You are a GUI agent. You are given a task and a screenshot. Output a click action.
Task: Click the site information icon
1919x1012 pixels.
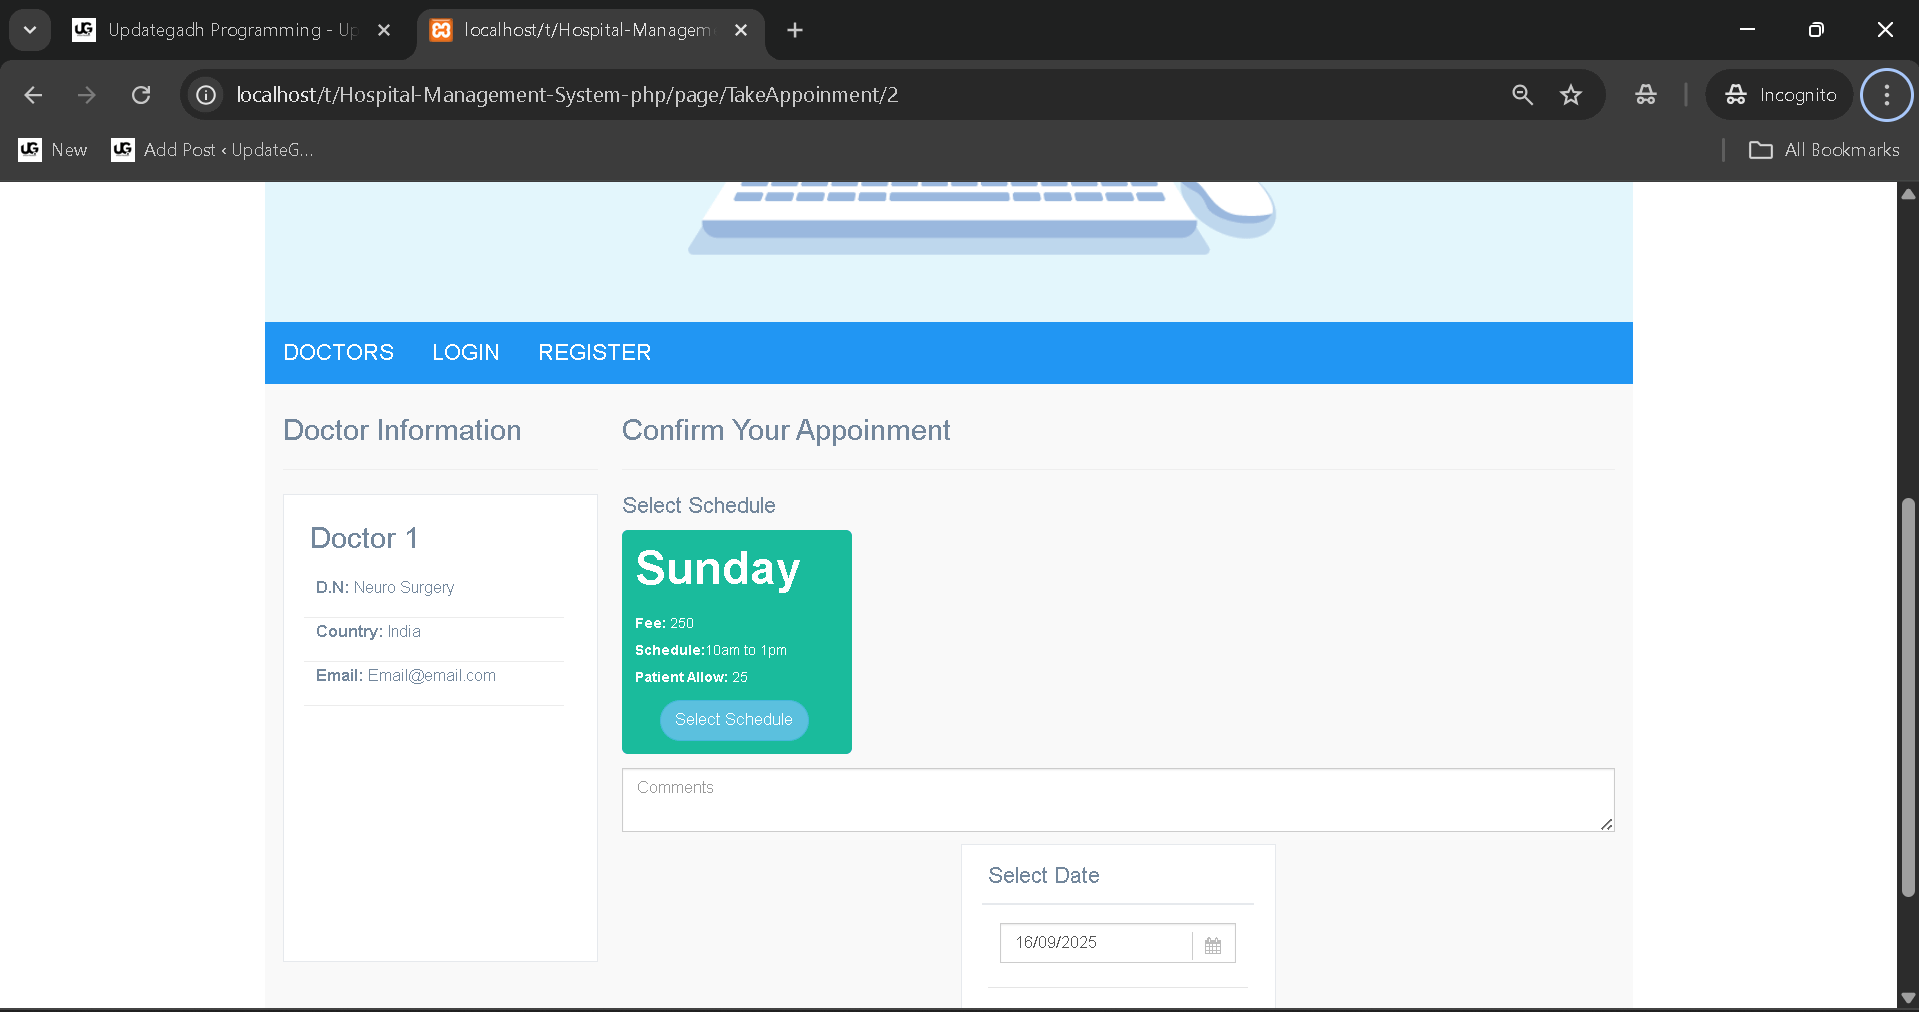(x=205, y=95)
